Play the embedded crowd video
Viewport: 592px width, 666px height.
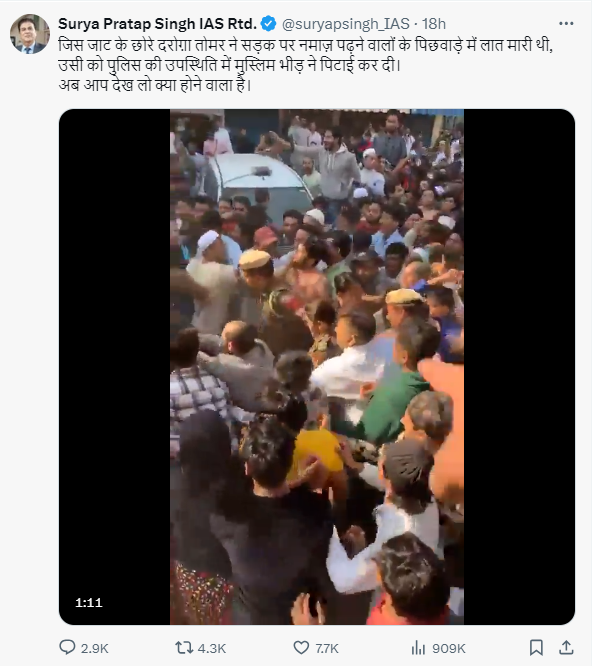[317, 367]
